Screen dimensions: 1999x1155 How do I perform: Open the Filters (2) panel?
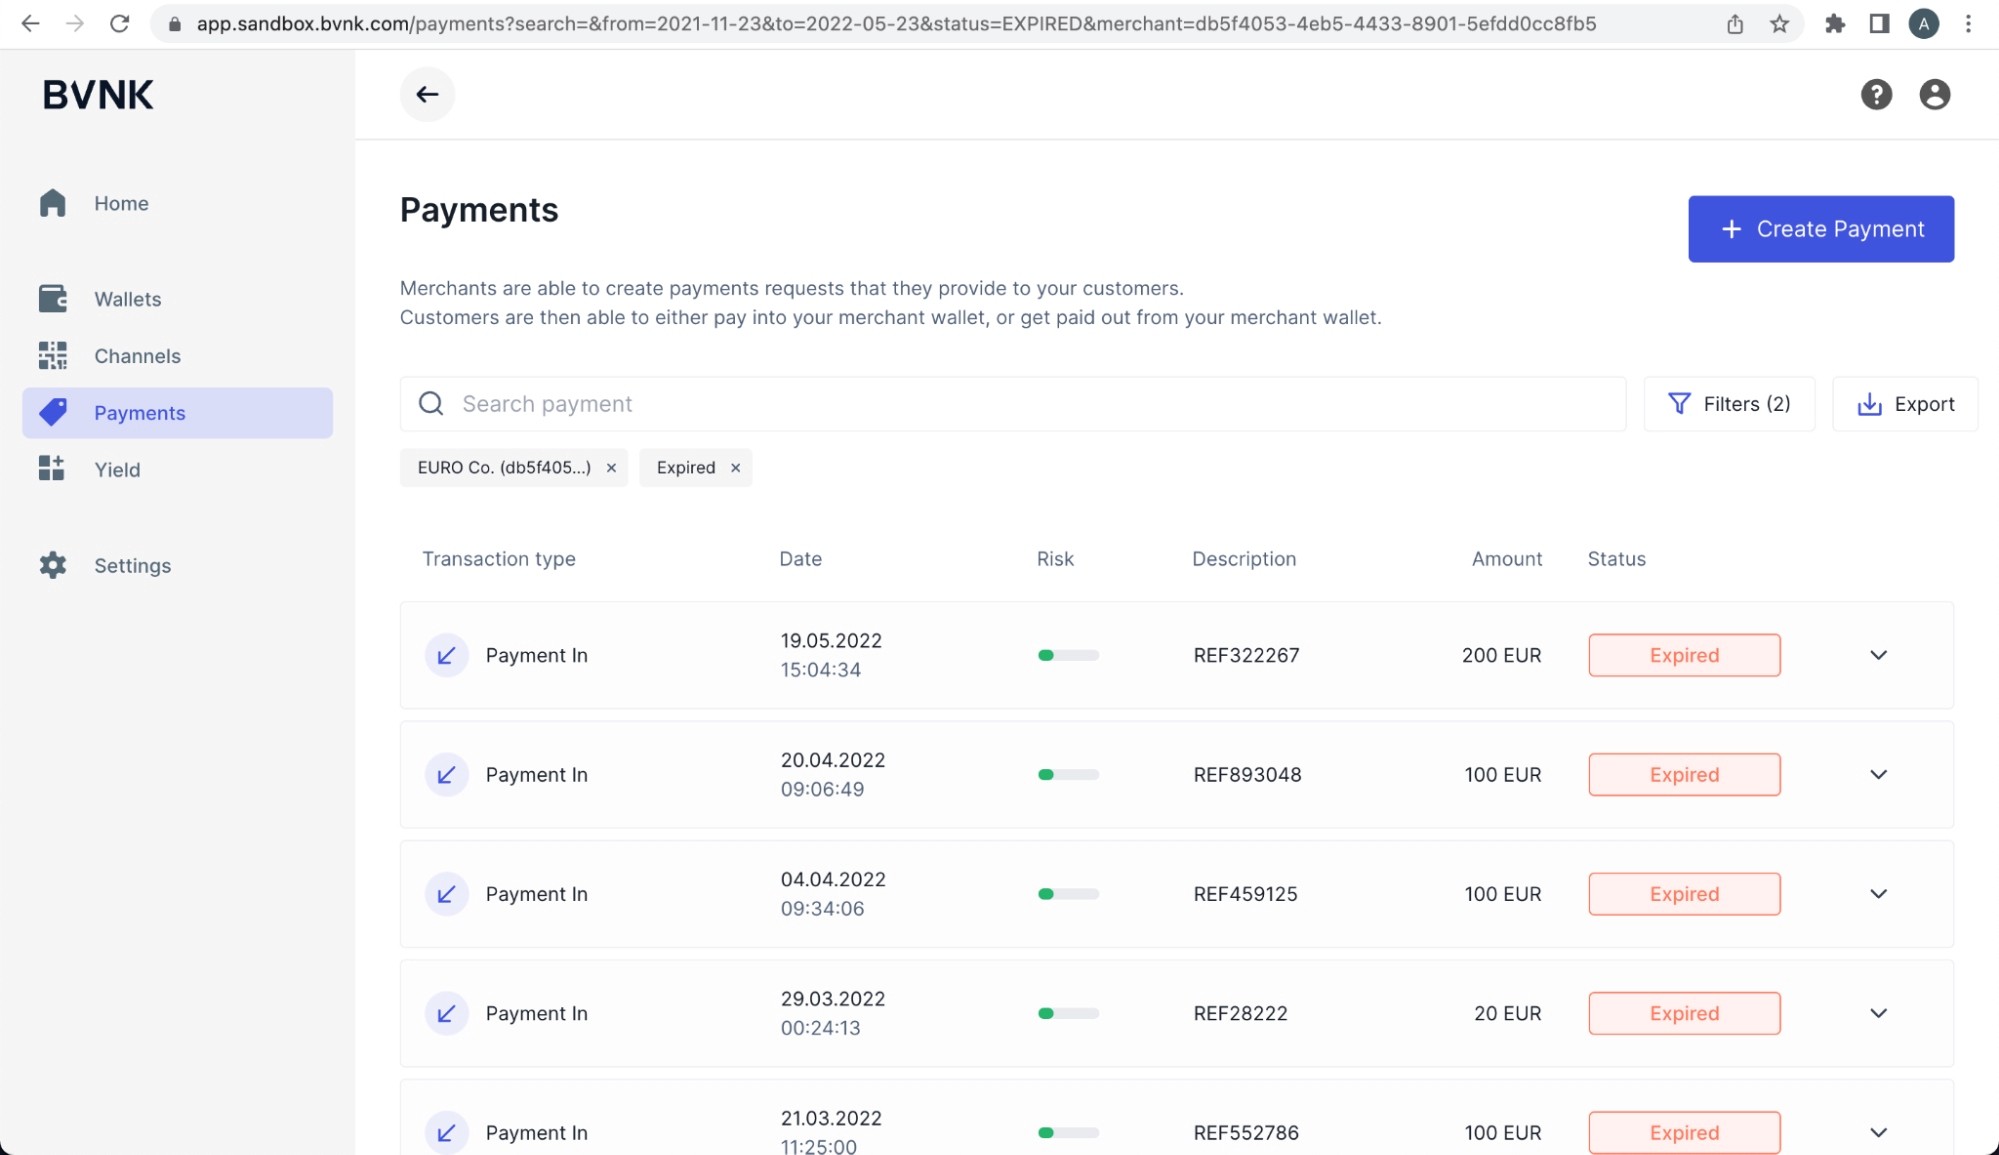(1729, 404)
